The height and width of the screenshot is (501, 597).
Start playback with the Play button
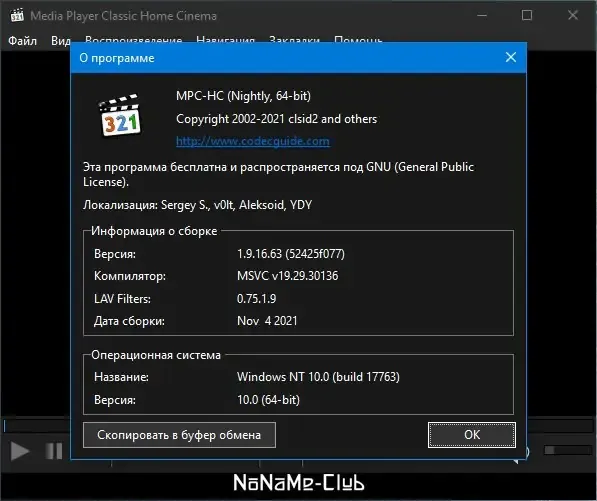coord(19,452)
